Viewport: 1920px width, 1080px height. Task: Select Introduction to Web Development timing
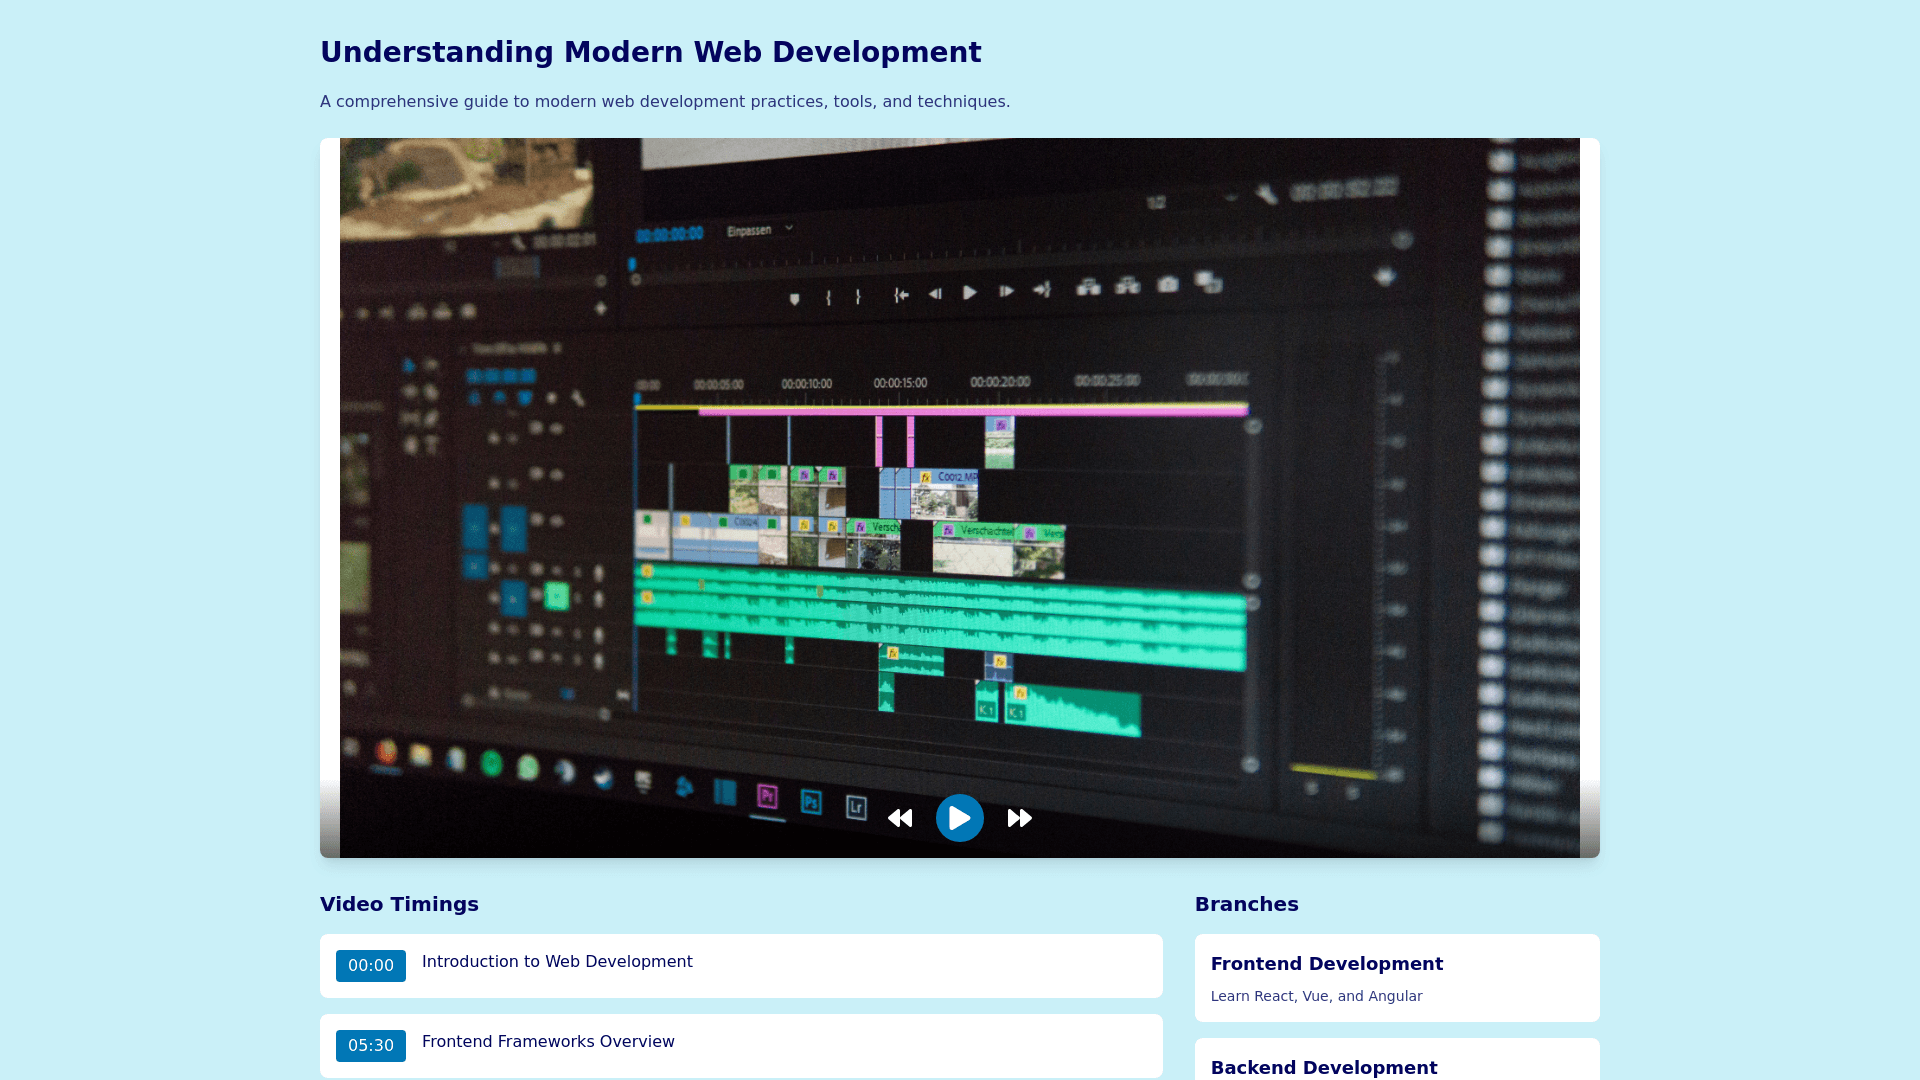tap(557, 961)
